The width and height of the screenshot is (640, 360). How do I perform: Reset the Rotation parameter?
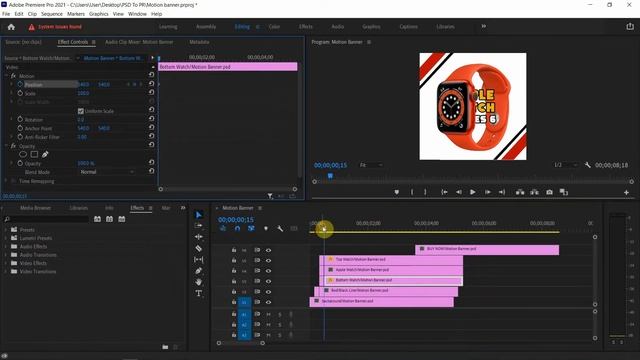[151, 119]
